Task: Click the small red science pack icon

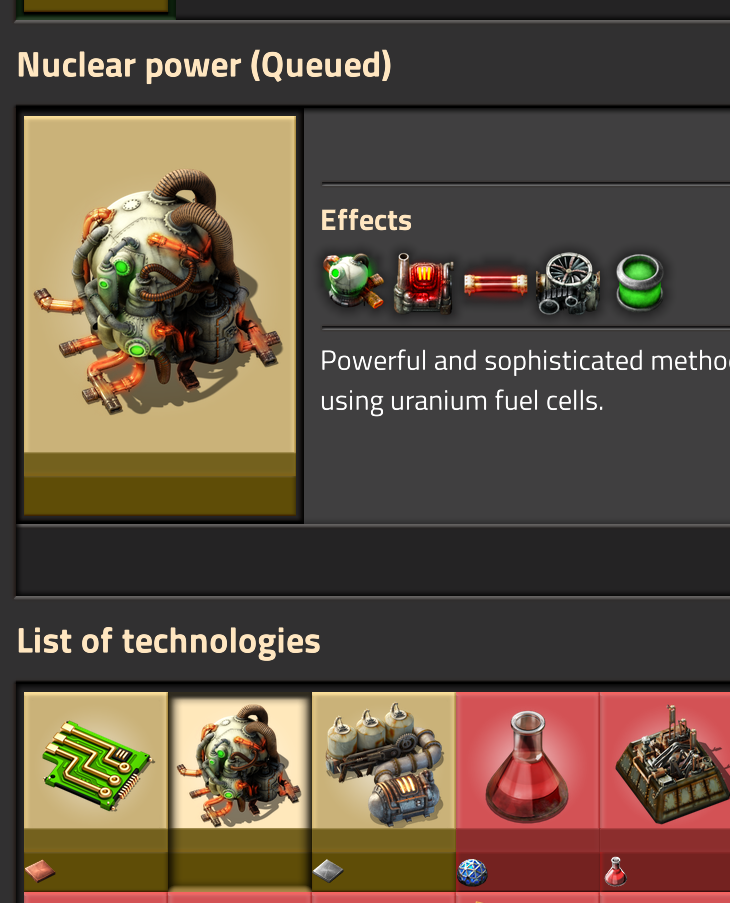Action: pyautogui.click(x=615, y=871)
